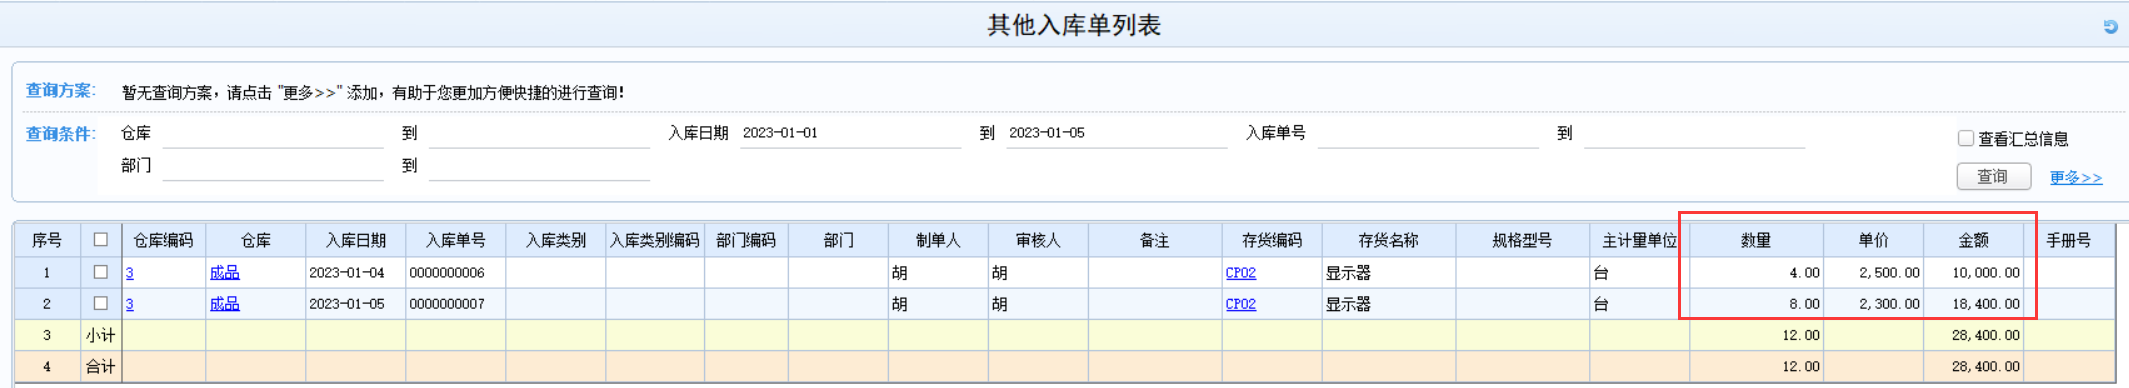Click the 部门 start input field

[x=273, y=166]
